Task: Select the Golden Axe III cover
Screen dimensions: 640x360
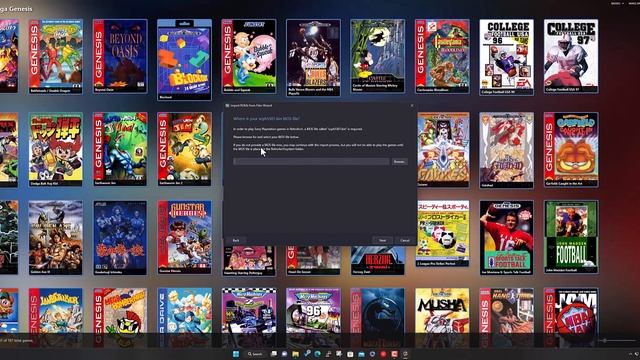Action: click(56, 238)
